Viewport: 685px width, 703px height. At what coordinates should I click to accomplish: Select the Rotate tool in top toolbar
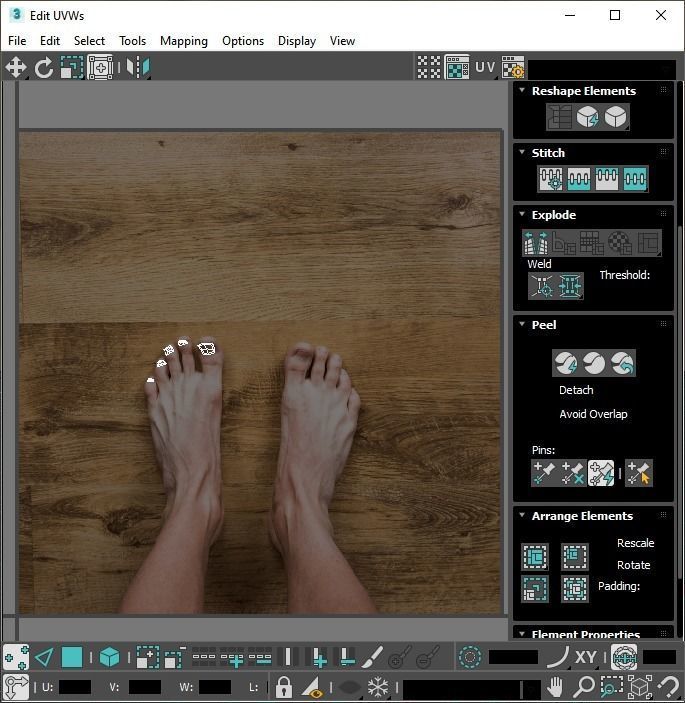point(43,68)
